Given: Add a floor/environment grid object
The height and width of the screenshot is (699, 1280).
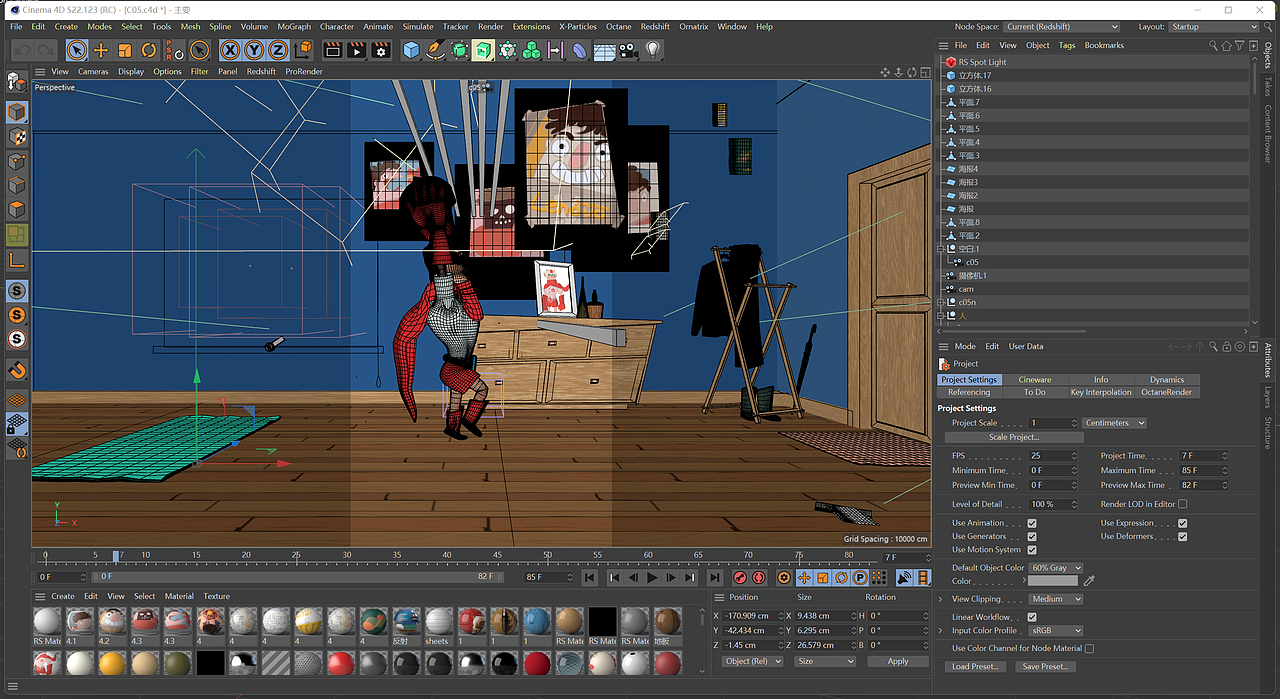Looking at the screenshot, I should (605, 50).
